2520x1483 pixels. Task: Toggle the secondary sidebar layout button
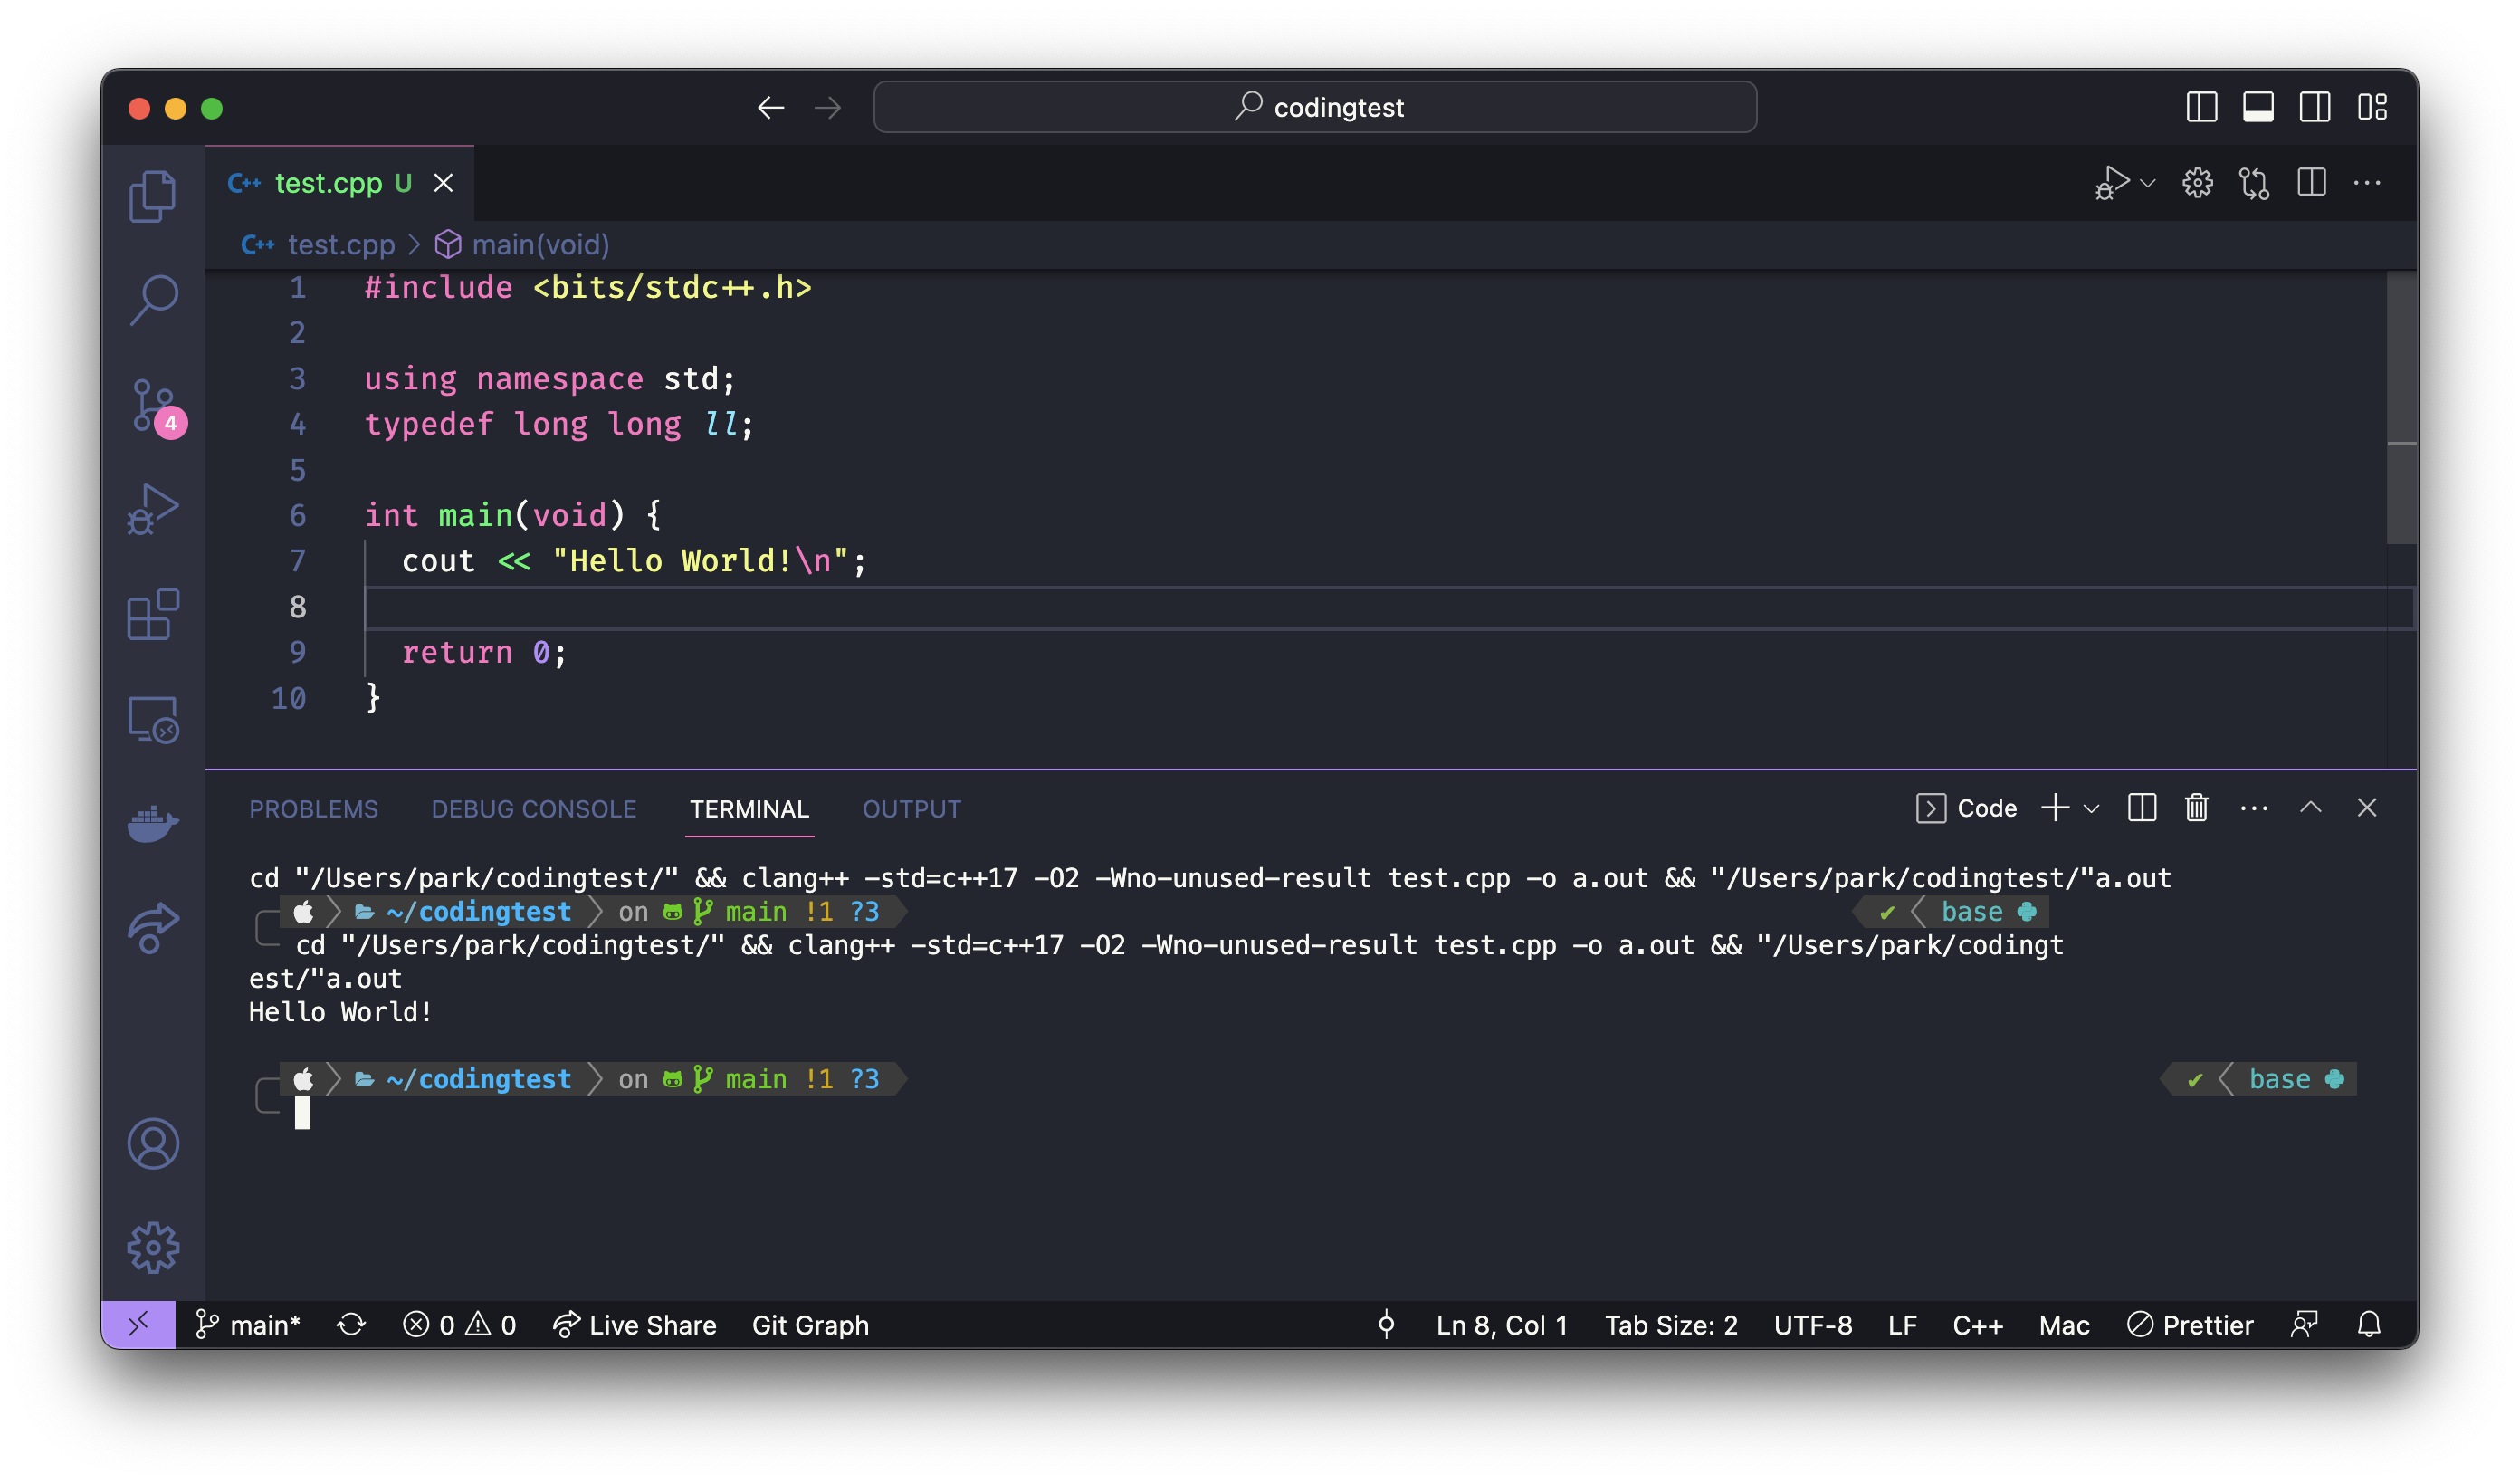(2314, 107)
